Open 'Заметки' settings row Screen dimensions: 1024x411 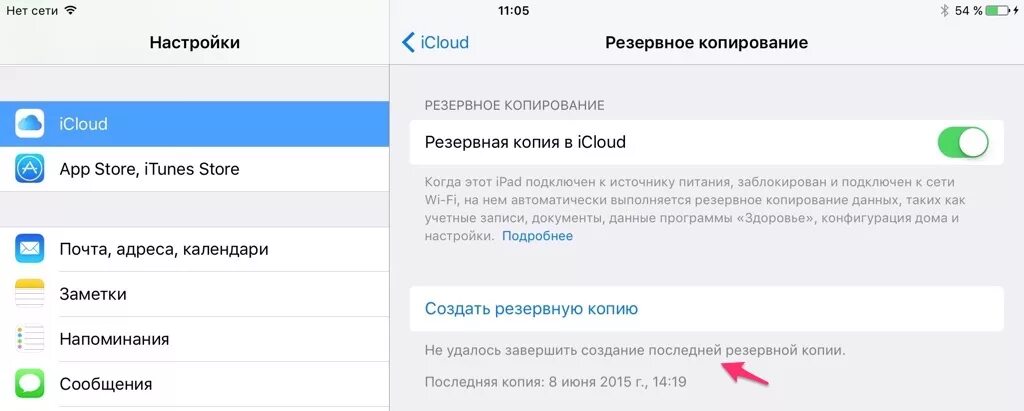(195, 294)
